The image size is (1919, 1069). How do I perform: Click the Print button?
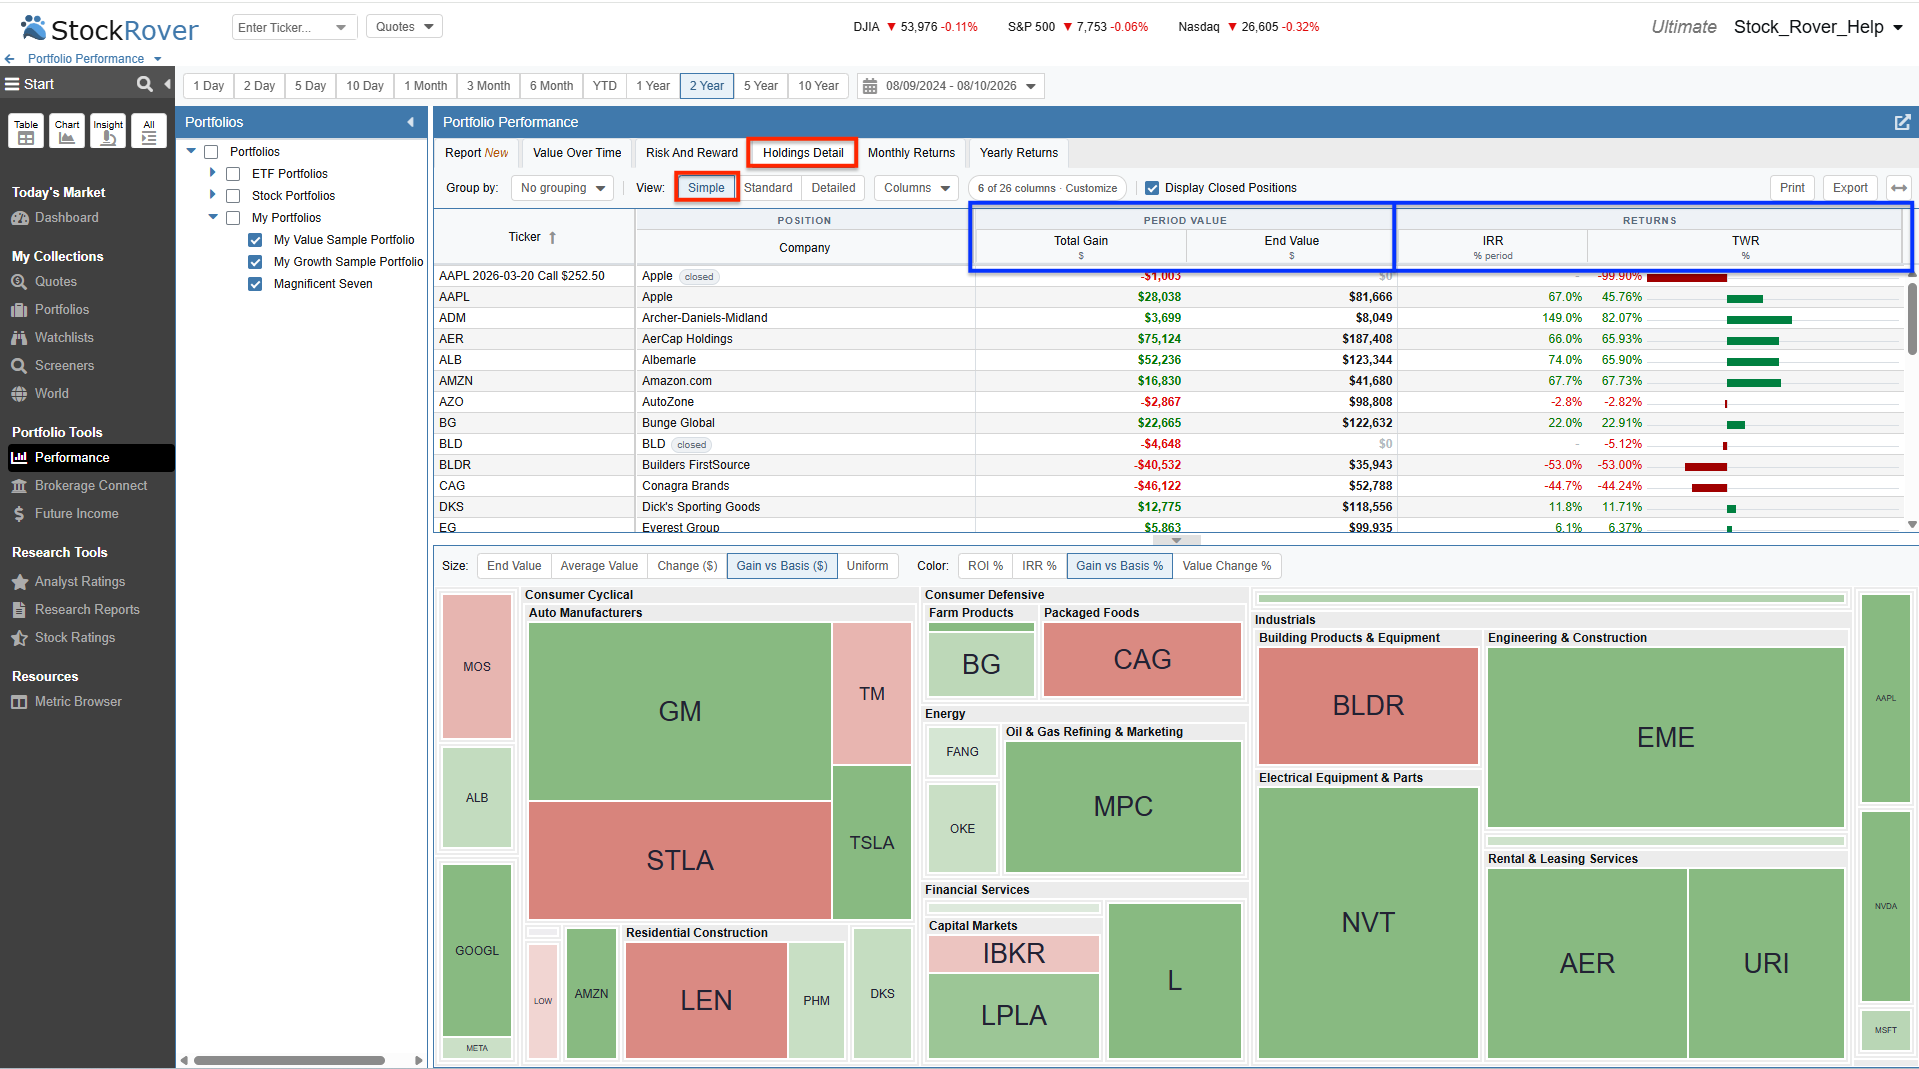pyautogui.click(x=1792, y=188)
